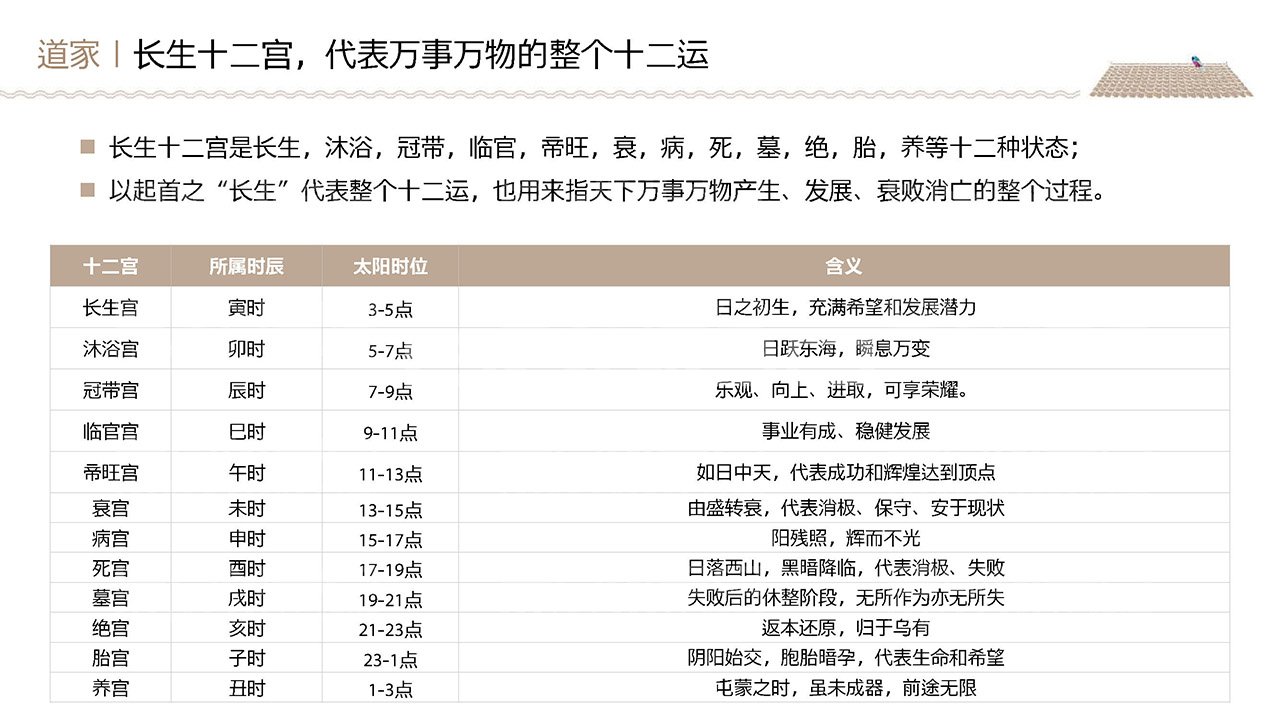
Task: Select the "十二宫" column header
Action: click(110, 267)
